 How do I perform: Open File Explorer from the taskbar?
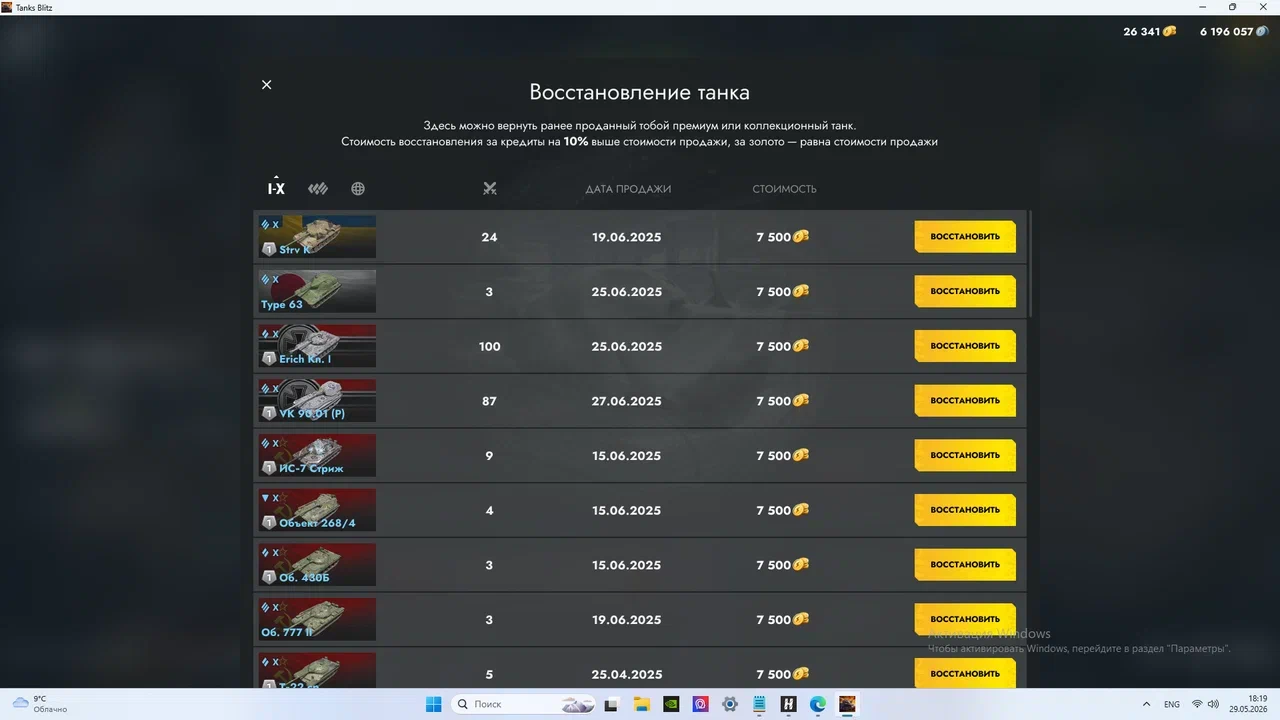coord(641,704)
